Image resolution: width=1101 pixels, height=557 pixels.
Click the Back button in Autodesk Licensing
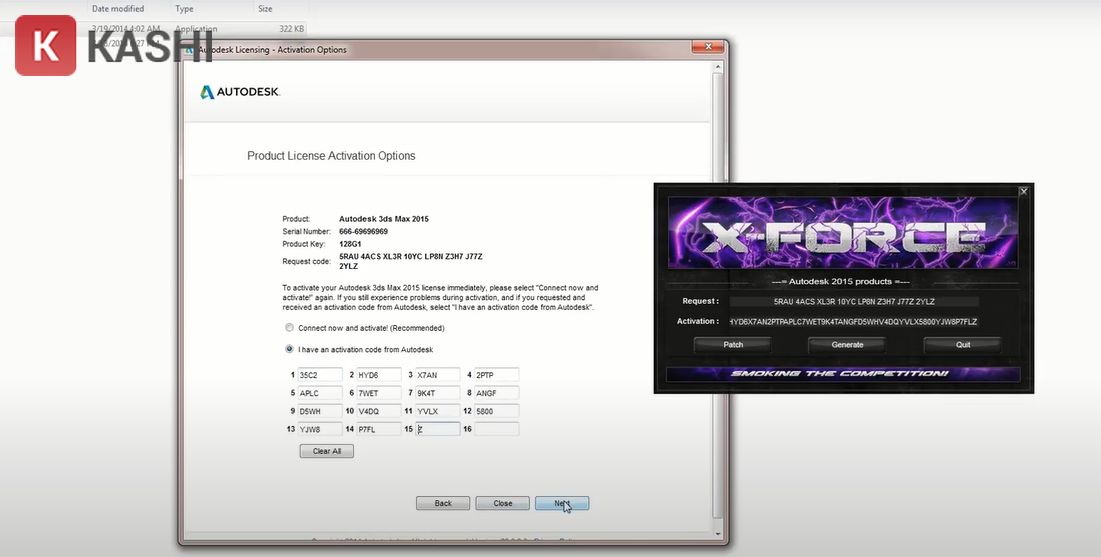coord(443,503)
